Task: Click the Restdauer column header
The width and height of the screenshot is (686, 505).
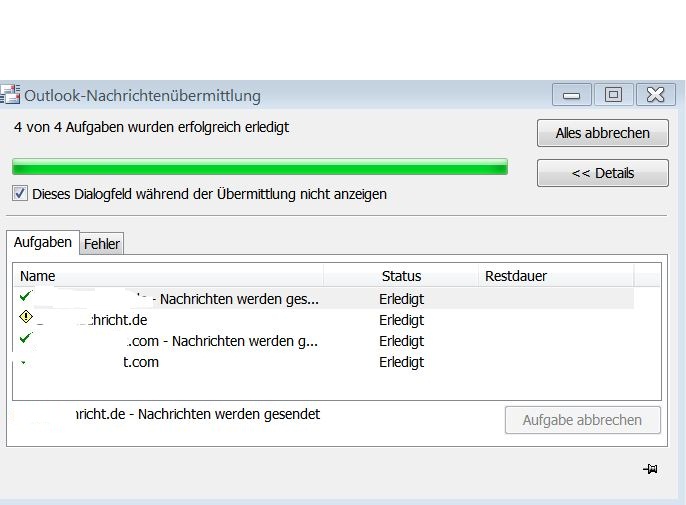Action: pos(556,276)
